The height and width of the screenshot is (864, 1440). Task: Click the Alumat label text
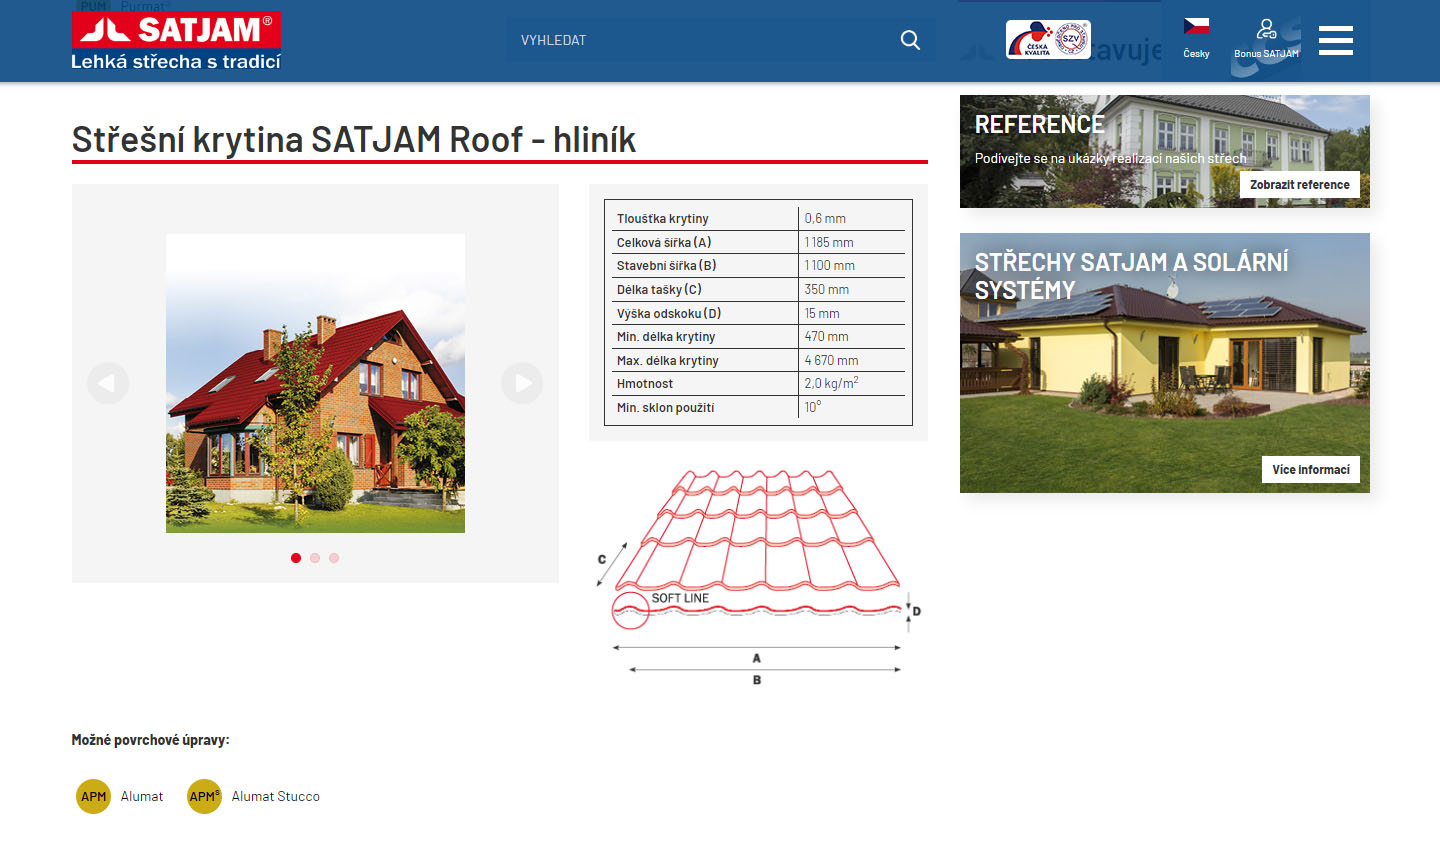pos(142,797)
